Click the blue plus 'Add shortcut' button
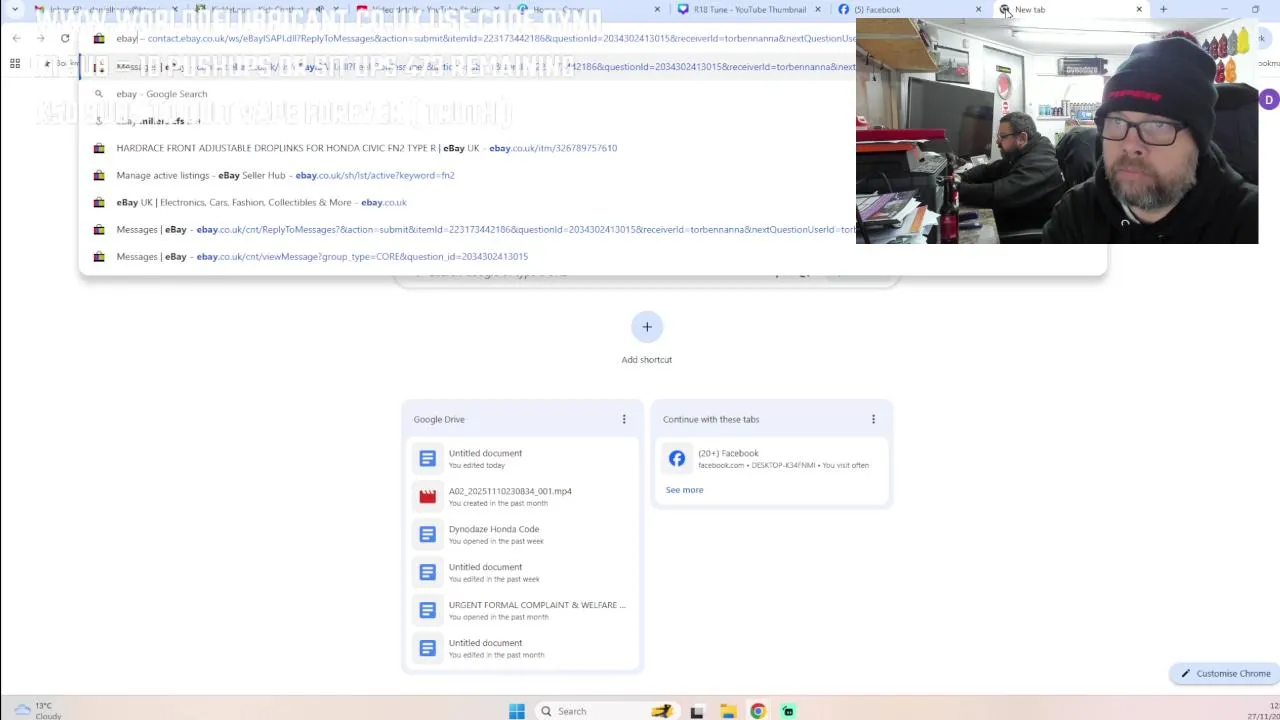This screenshot has height=720, width=1280. pyautogui.click(x=647, y=327)
